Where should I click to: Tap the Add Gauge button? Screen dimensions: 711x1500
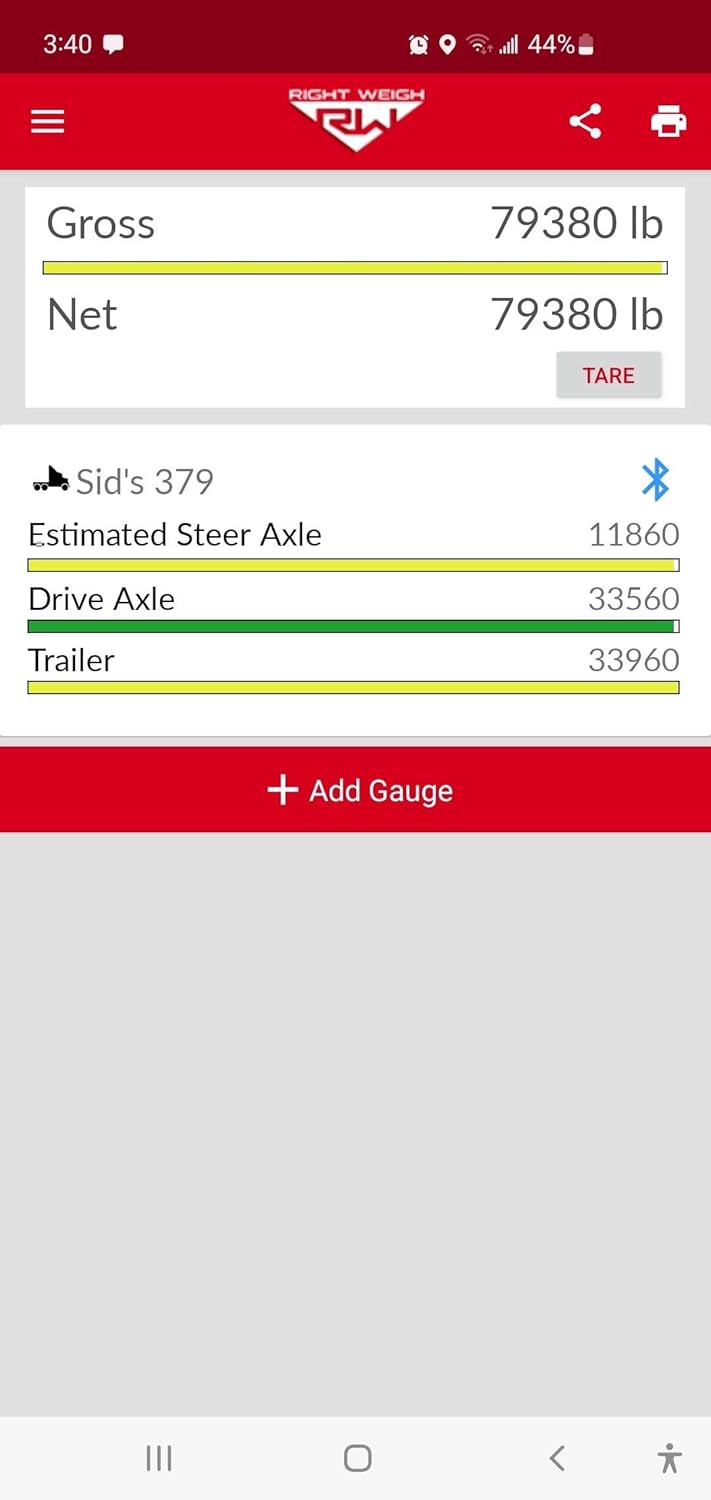[356, 790]
